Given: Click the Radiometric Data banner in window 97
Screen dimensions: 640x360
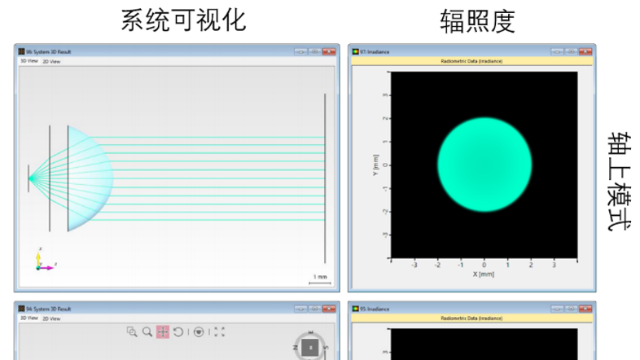Looking at the screenshot, I should pos(471,61).
